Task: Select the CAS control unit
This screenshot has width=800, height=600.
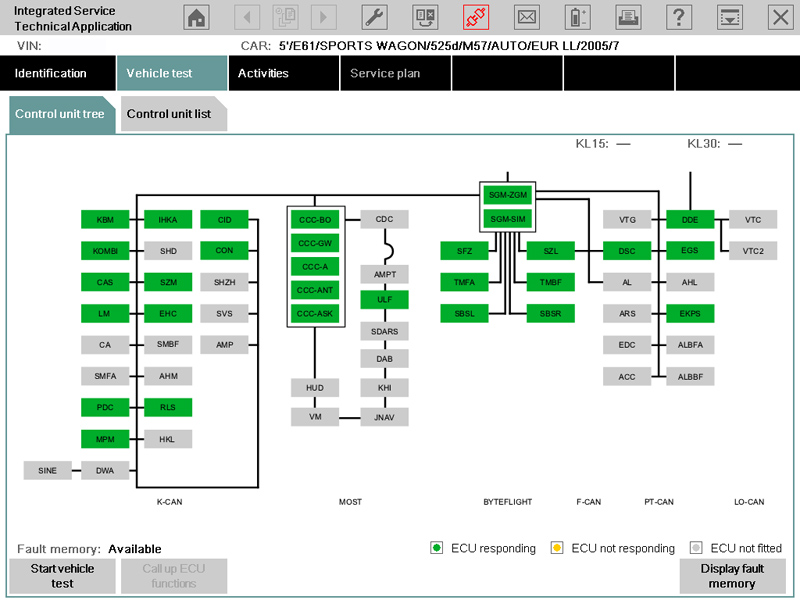Action: 105,282
